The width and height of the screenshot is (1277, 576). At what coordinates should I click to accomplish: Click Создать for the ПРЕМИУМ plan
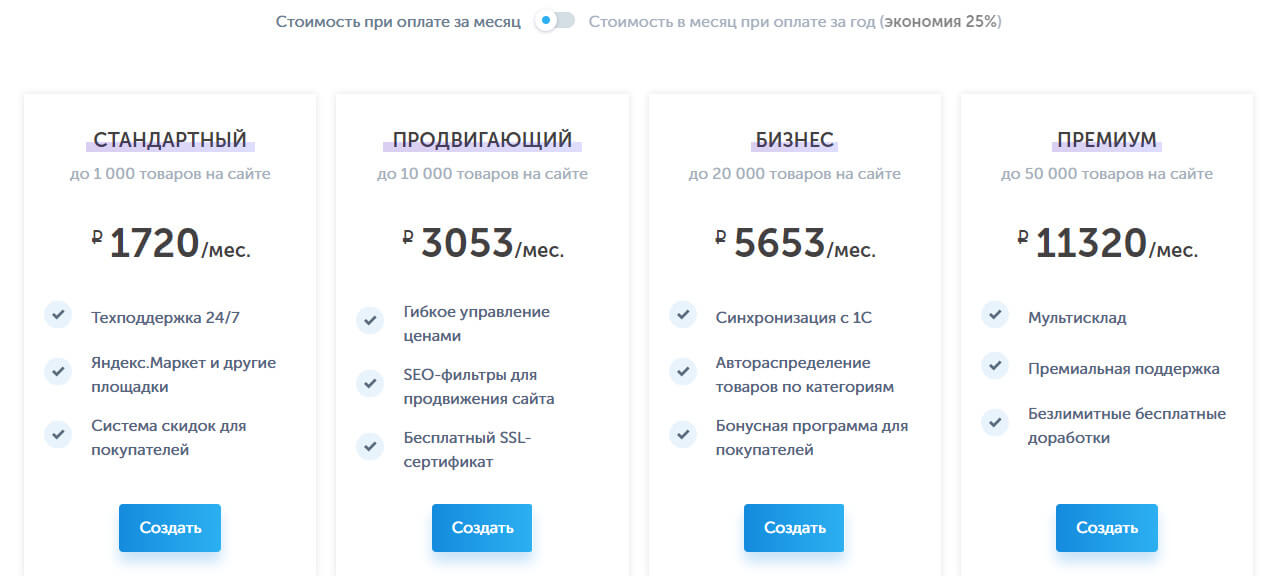click(x=1106, y=527)
